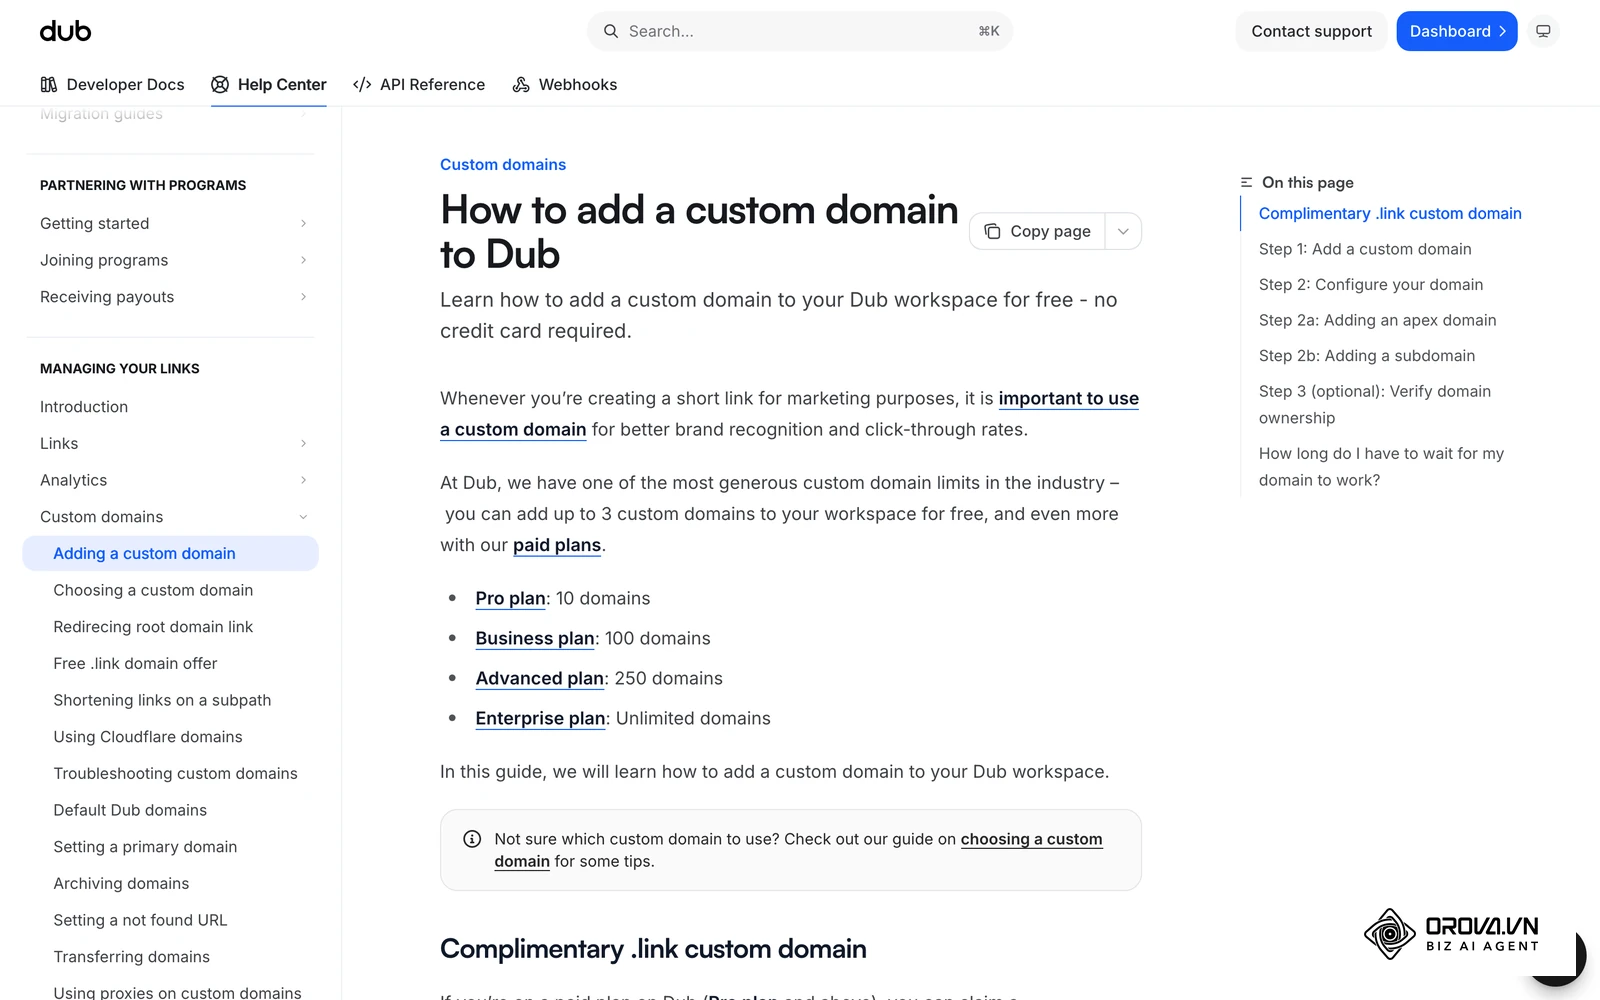
Task: Jump to Step 2a: Adding an apex domain
Action: tap(1377, 320)
